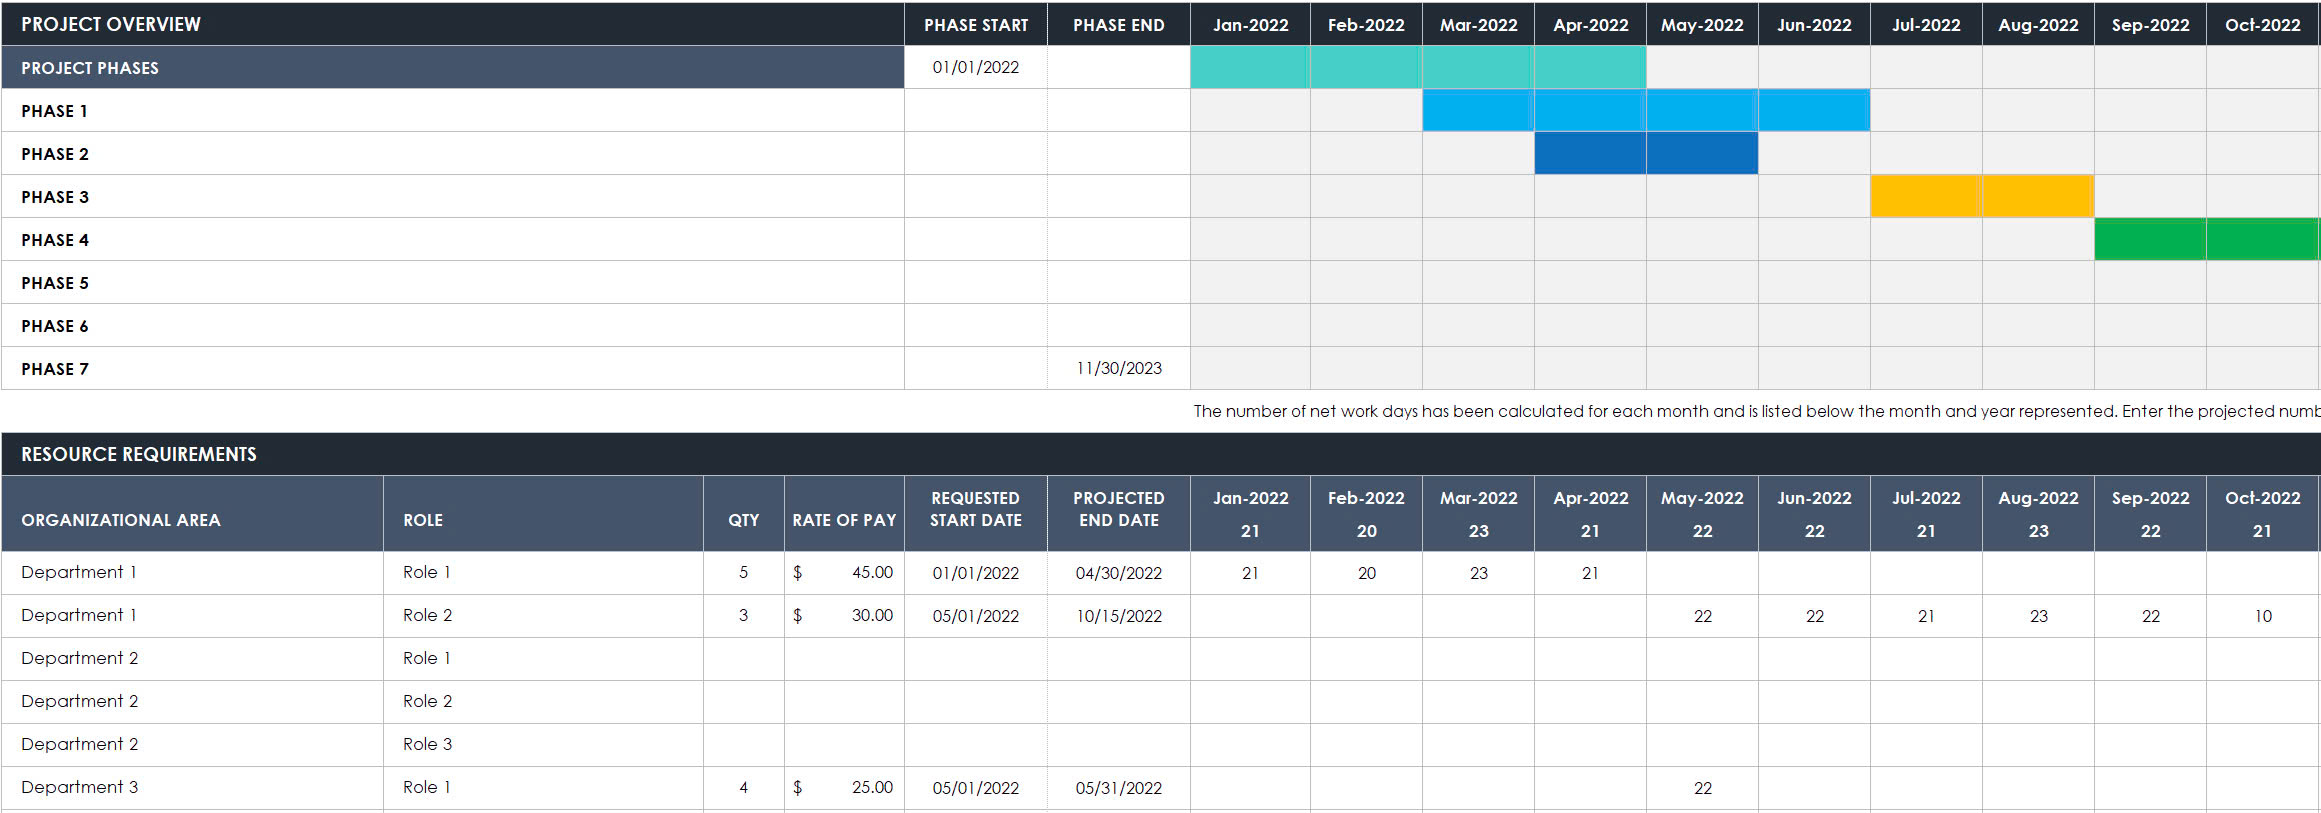This screenshot has width=2321, height=813.
Task: Click the PHASE START column header
Action: [x=975, y=25]
